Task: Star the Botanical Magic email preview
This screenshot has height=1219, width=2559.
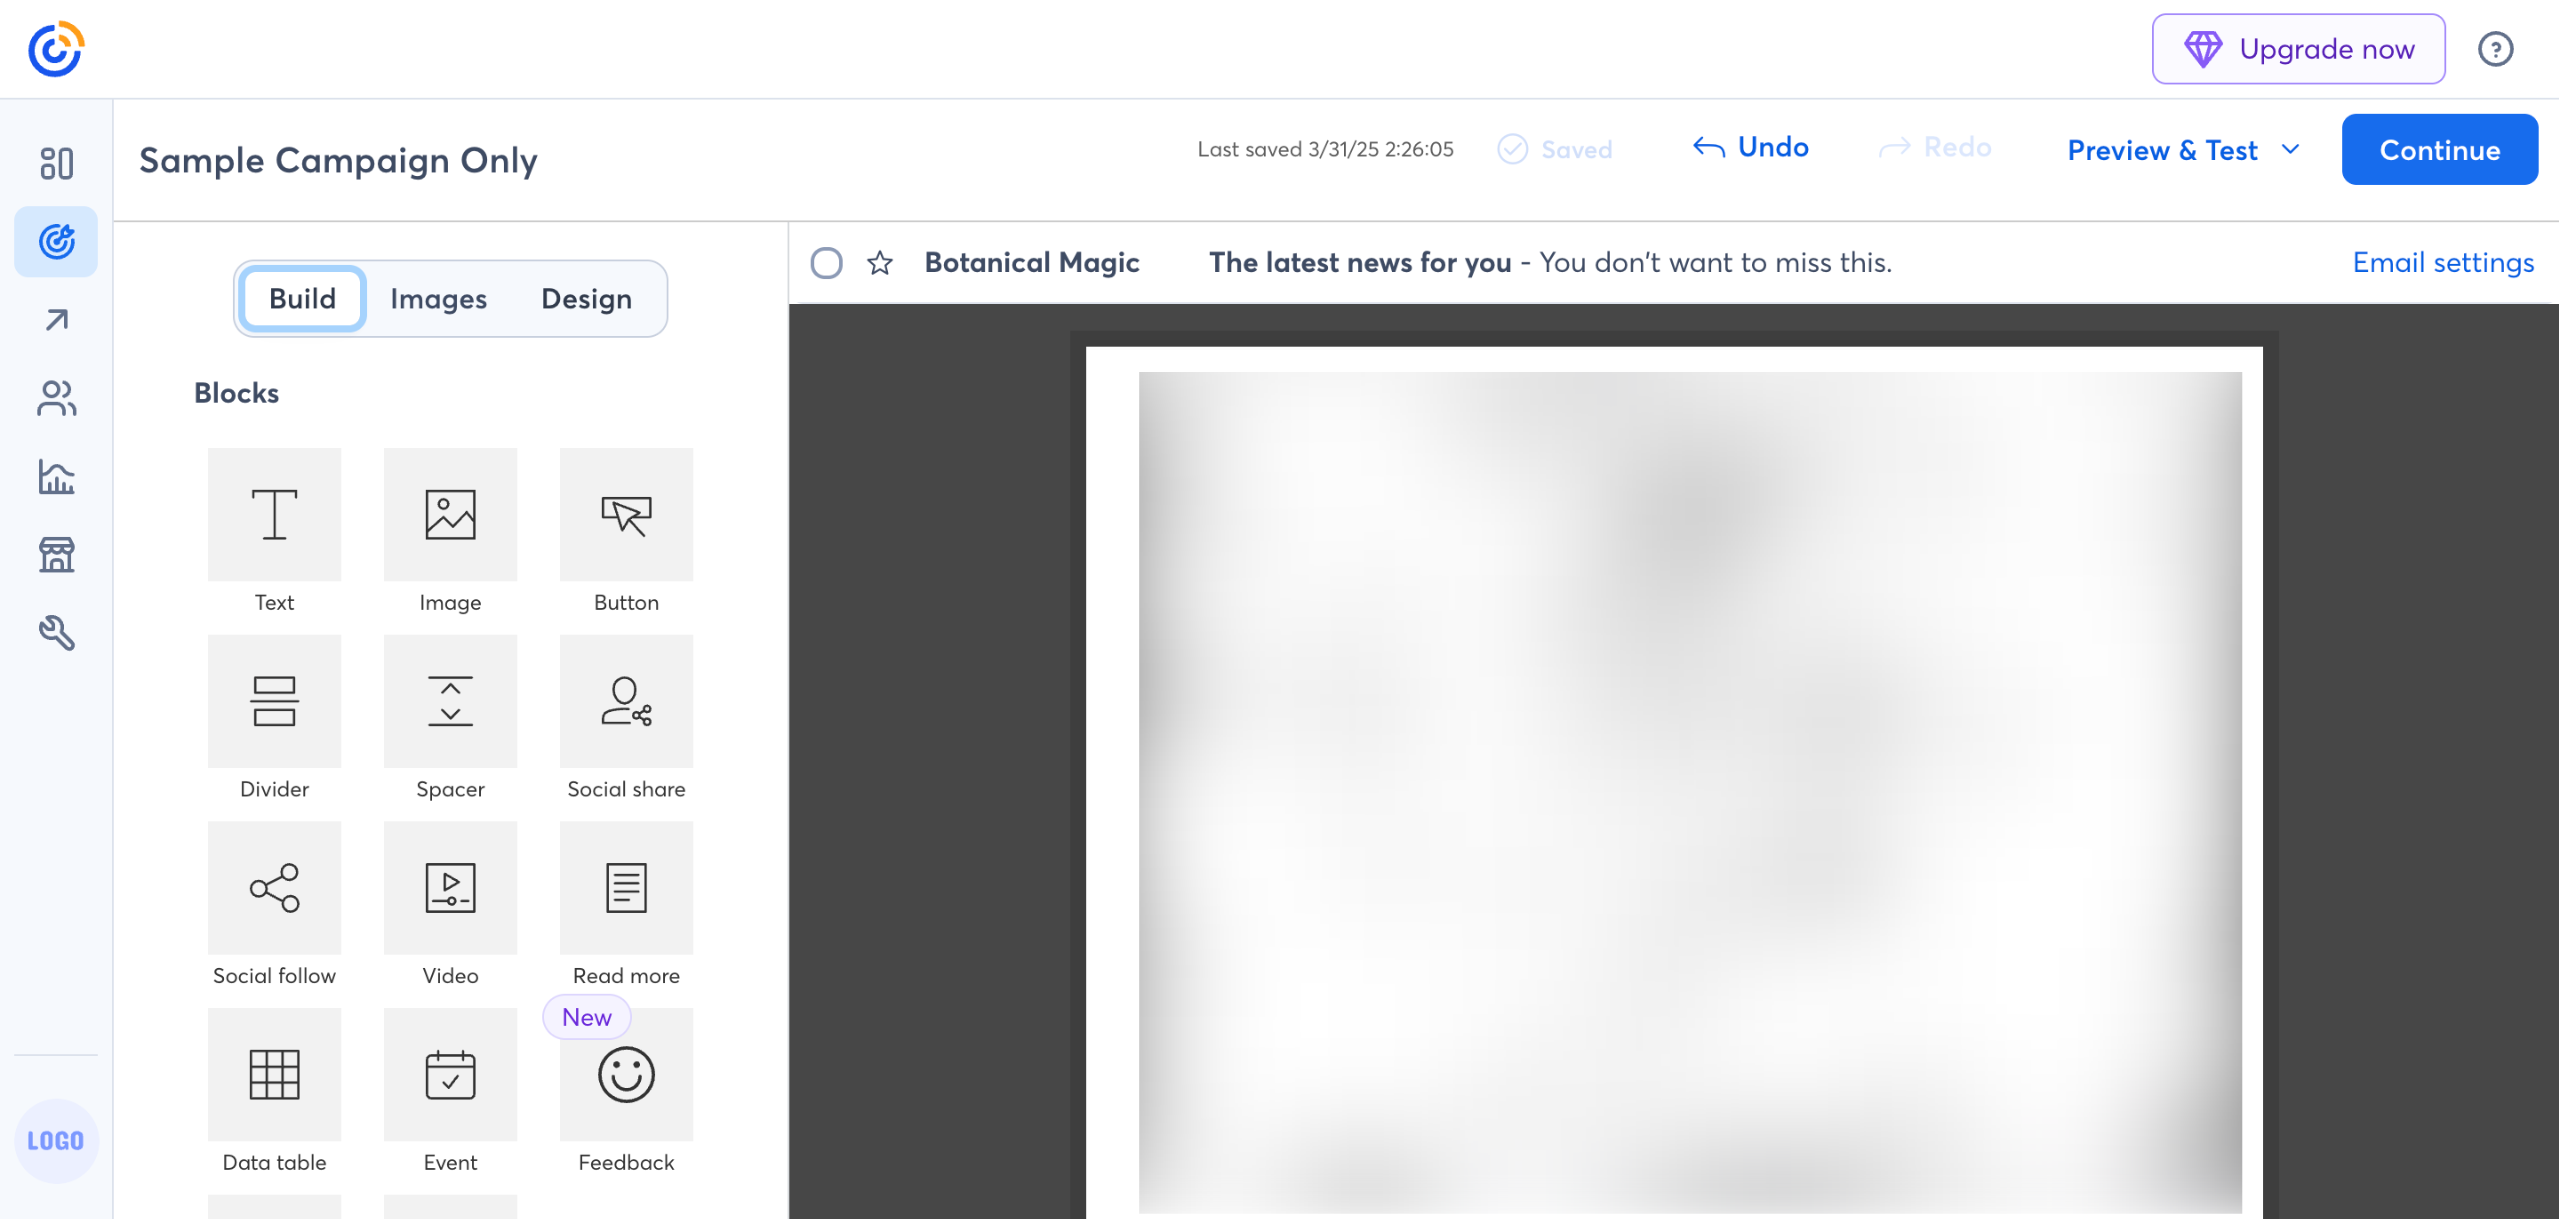Action: 880,263
